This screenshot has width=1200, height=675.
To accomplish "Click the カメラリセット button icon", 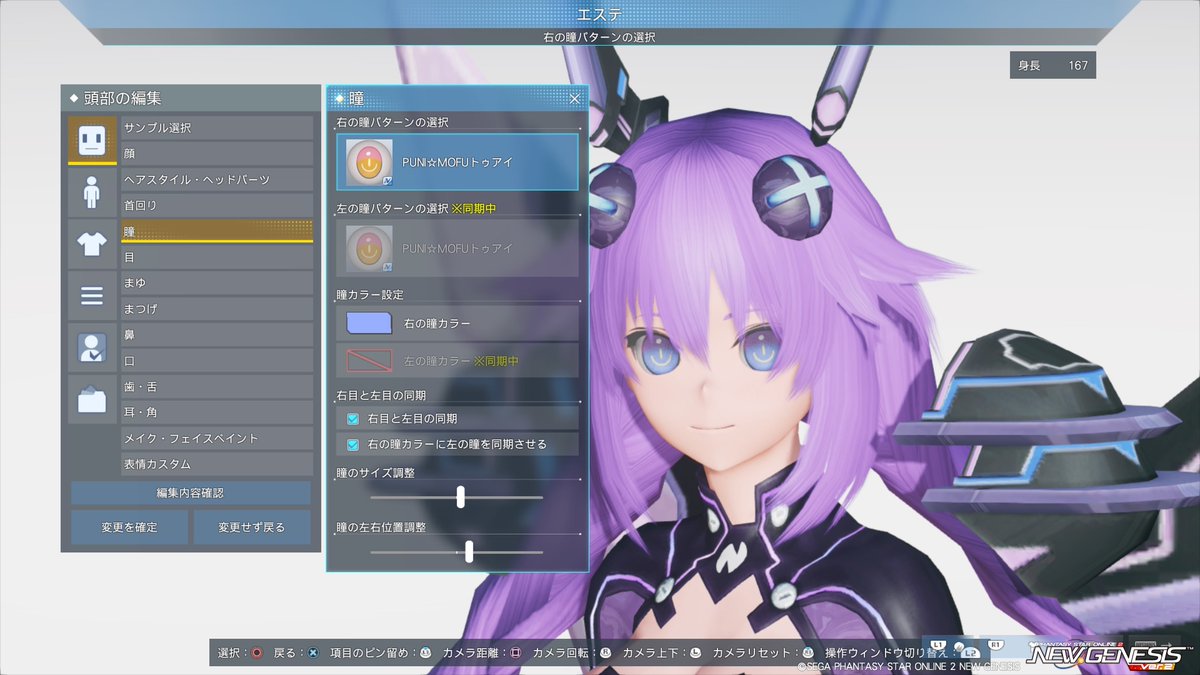I will pyautogui.click(x=808, y=653).
